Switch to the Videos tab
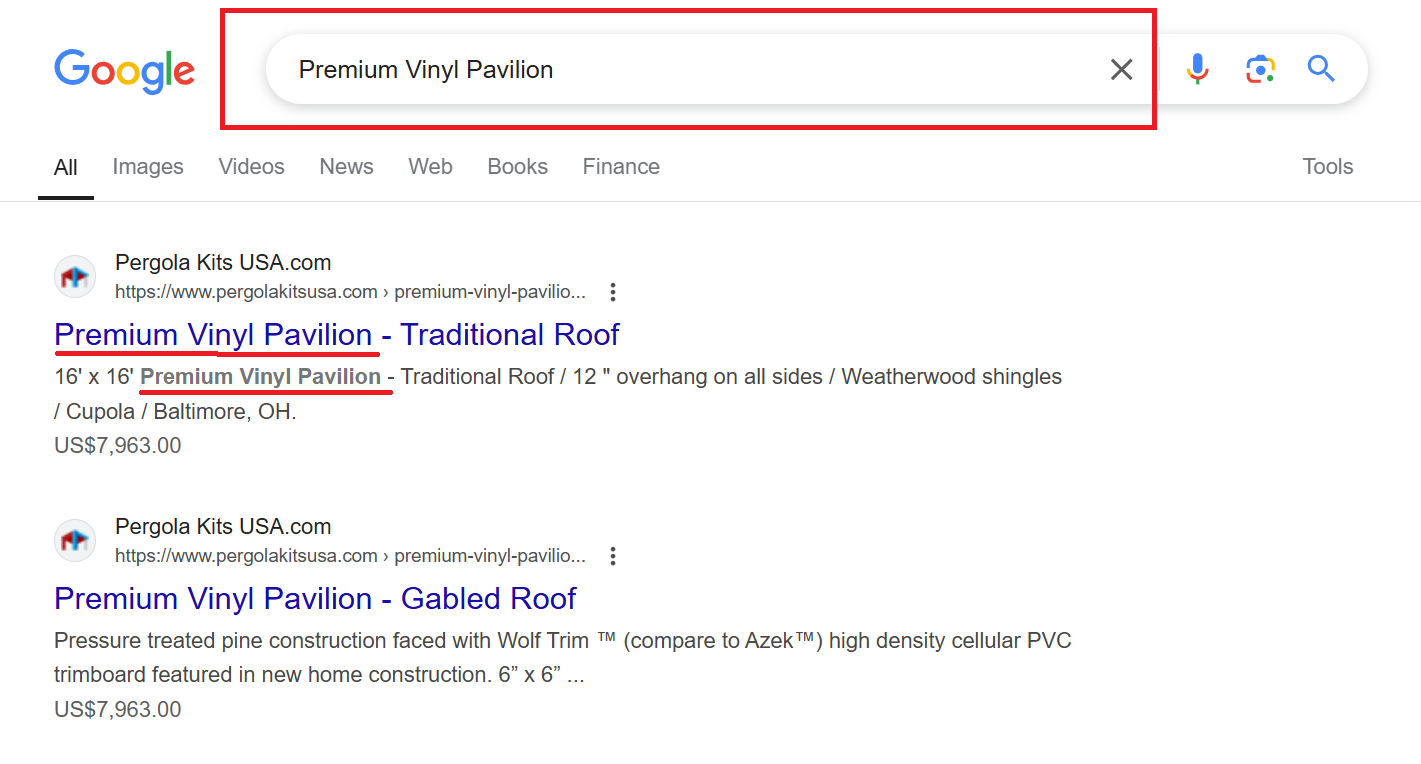The image size is (1421, 764). coord(251,167)
